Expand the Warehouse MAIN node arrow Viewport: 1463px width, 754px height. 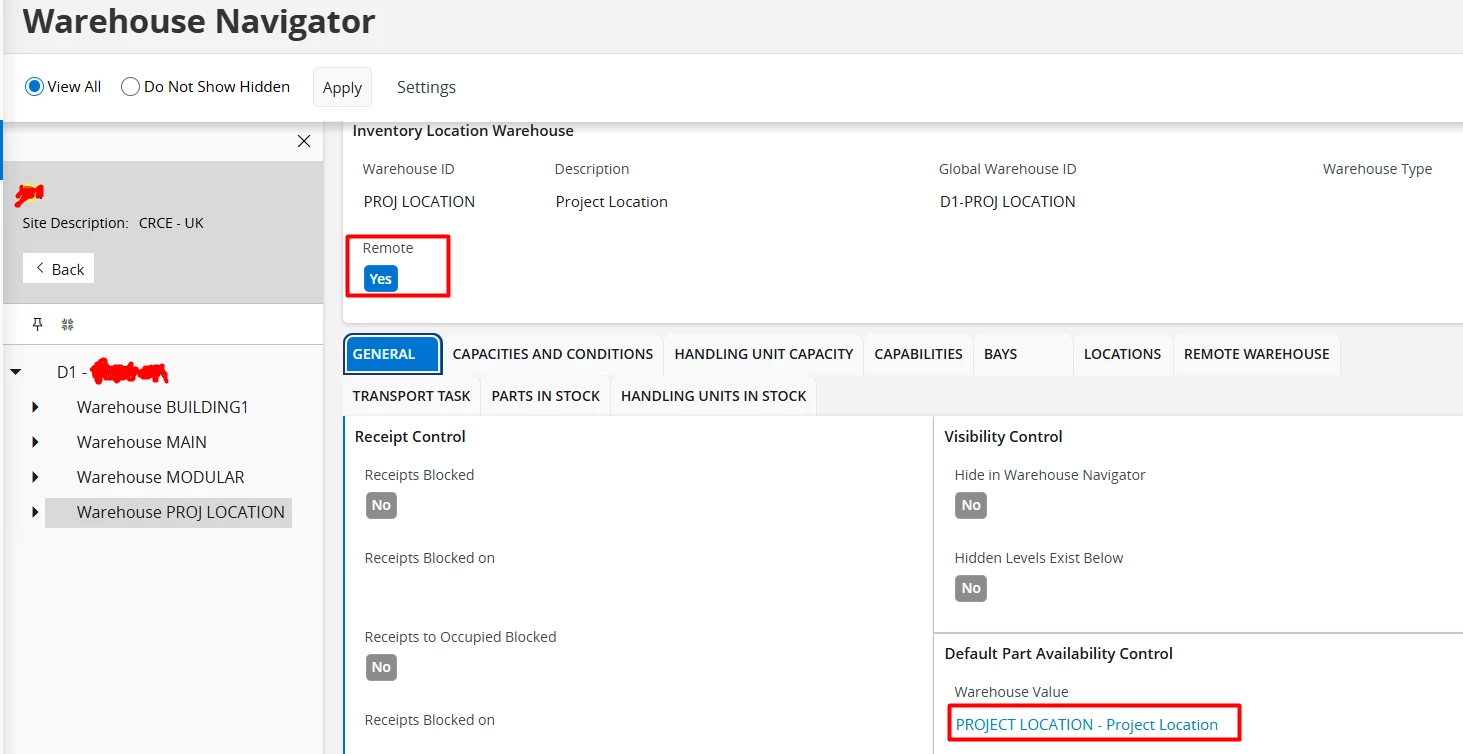35,443
